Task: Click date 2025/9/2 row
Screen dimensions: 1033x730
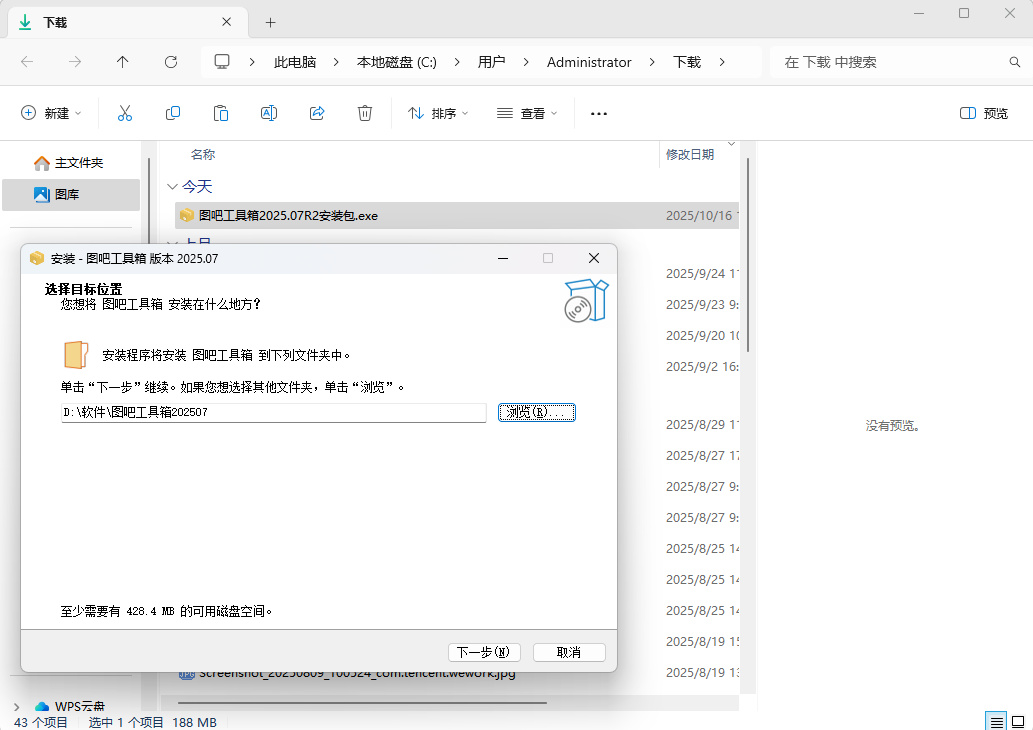Action: pos(701,366)
